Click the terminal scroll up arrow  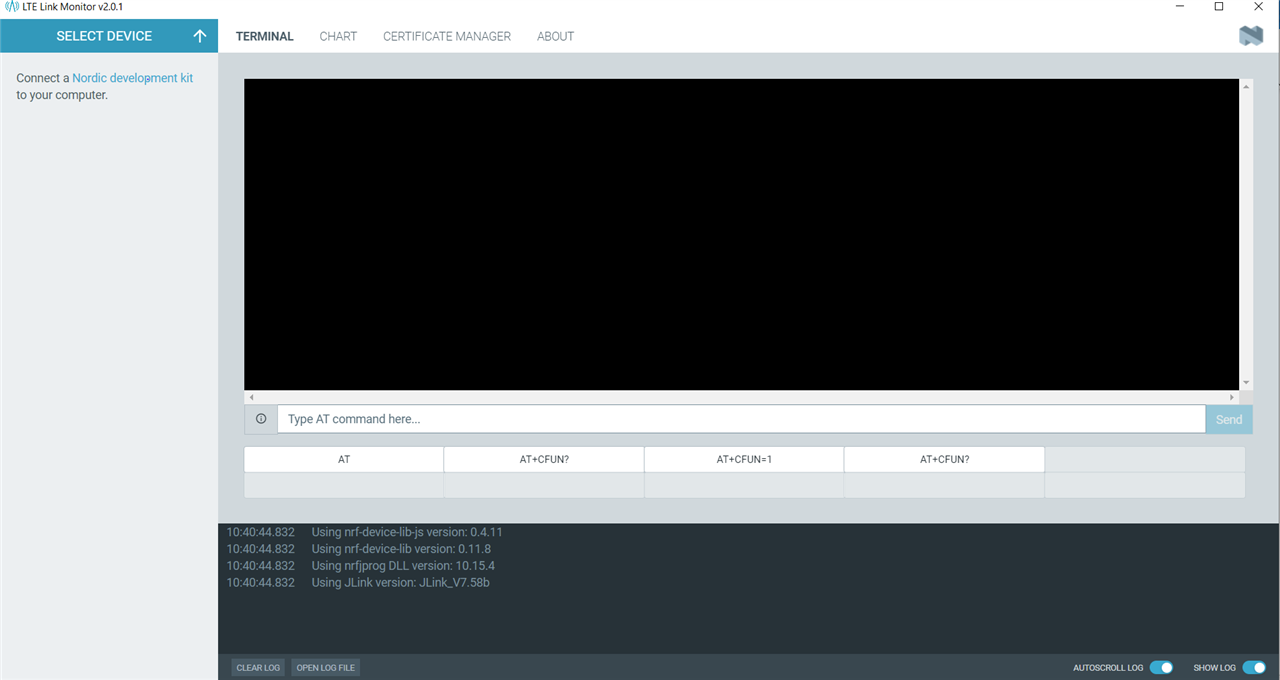coord(1246,86)
